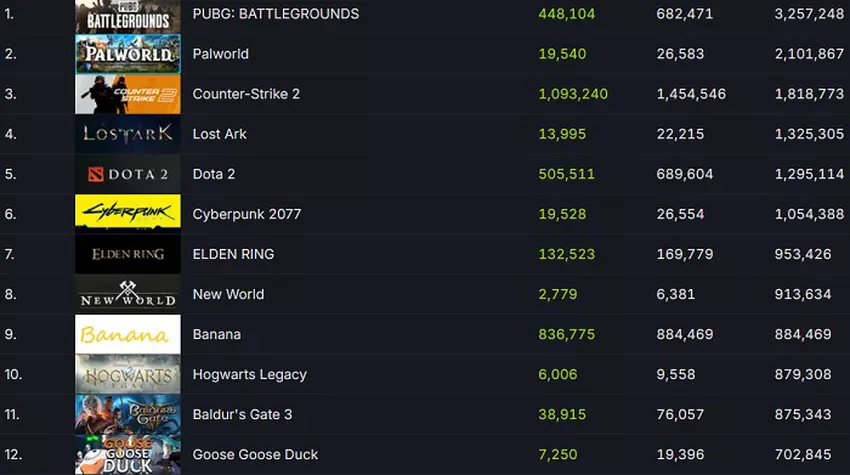Open the Palworld title link
This screenshot has height=475, width=850.
click(x=220, y=54)
